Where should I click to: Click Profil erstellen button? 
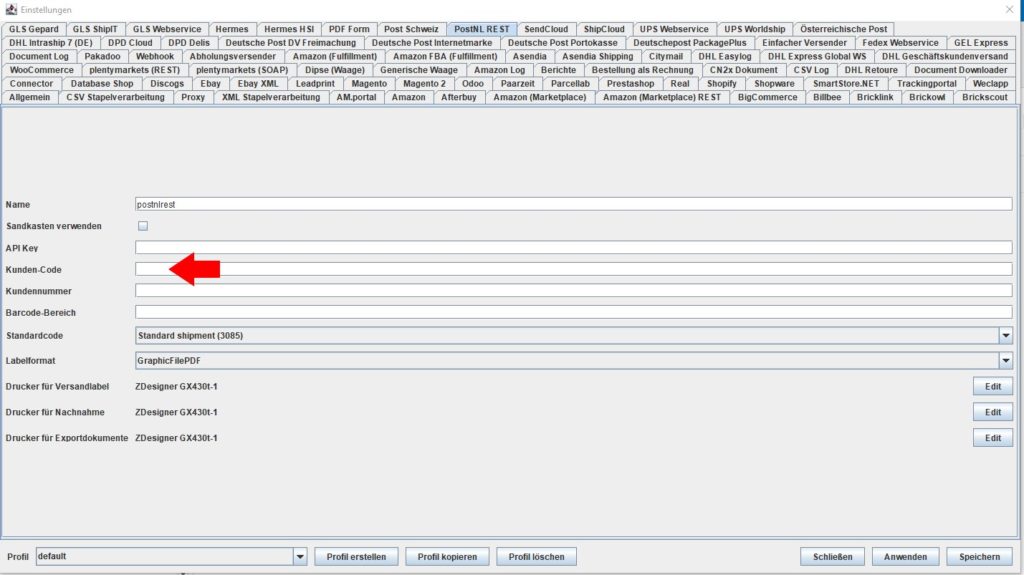[x=356, y=557]
